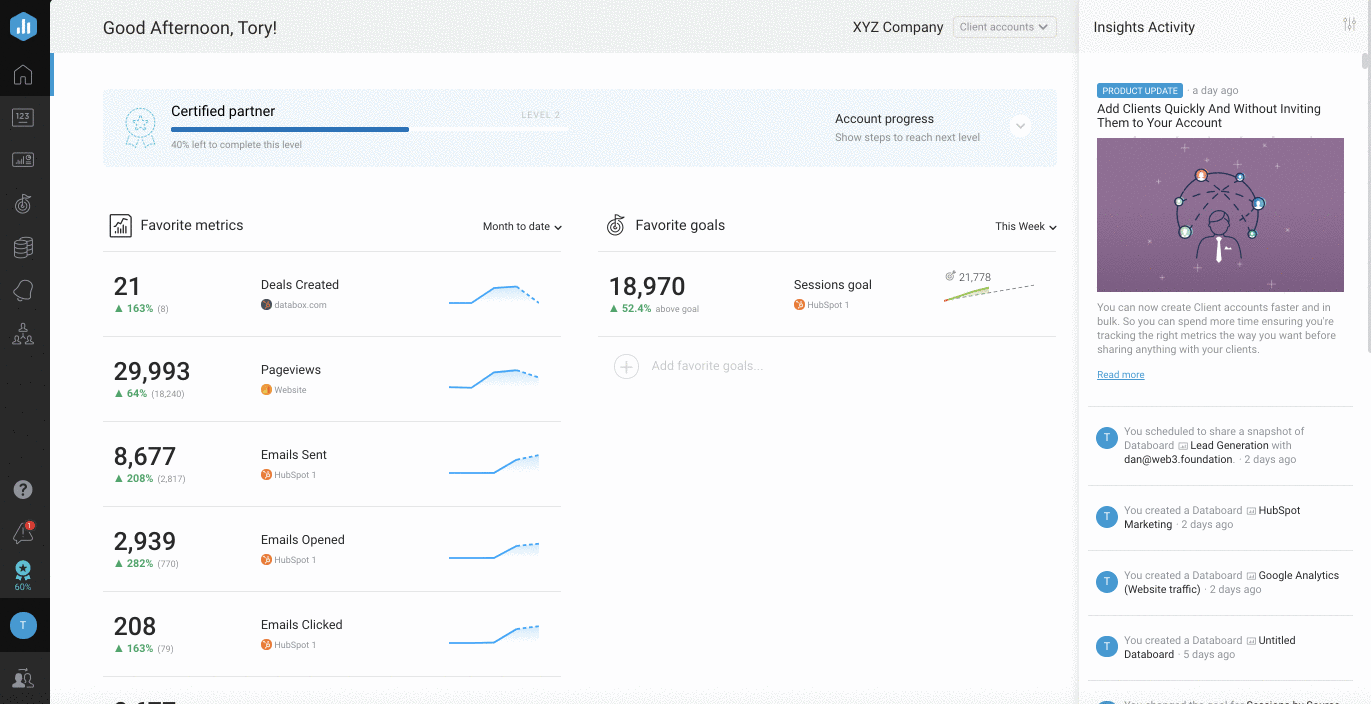Image resolution: width=1371 pixels, height=704 pixels.
Task: Click the PRODUCT UPDATE tag
Action: click(1140, 90)
